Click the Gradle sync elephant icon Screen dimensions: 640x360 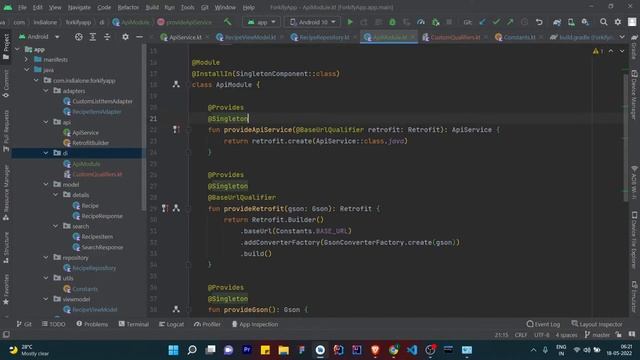click(557, 22)
